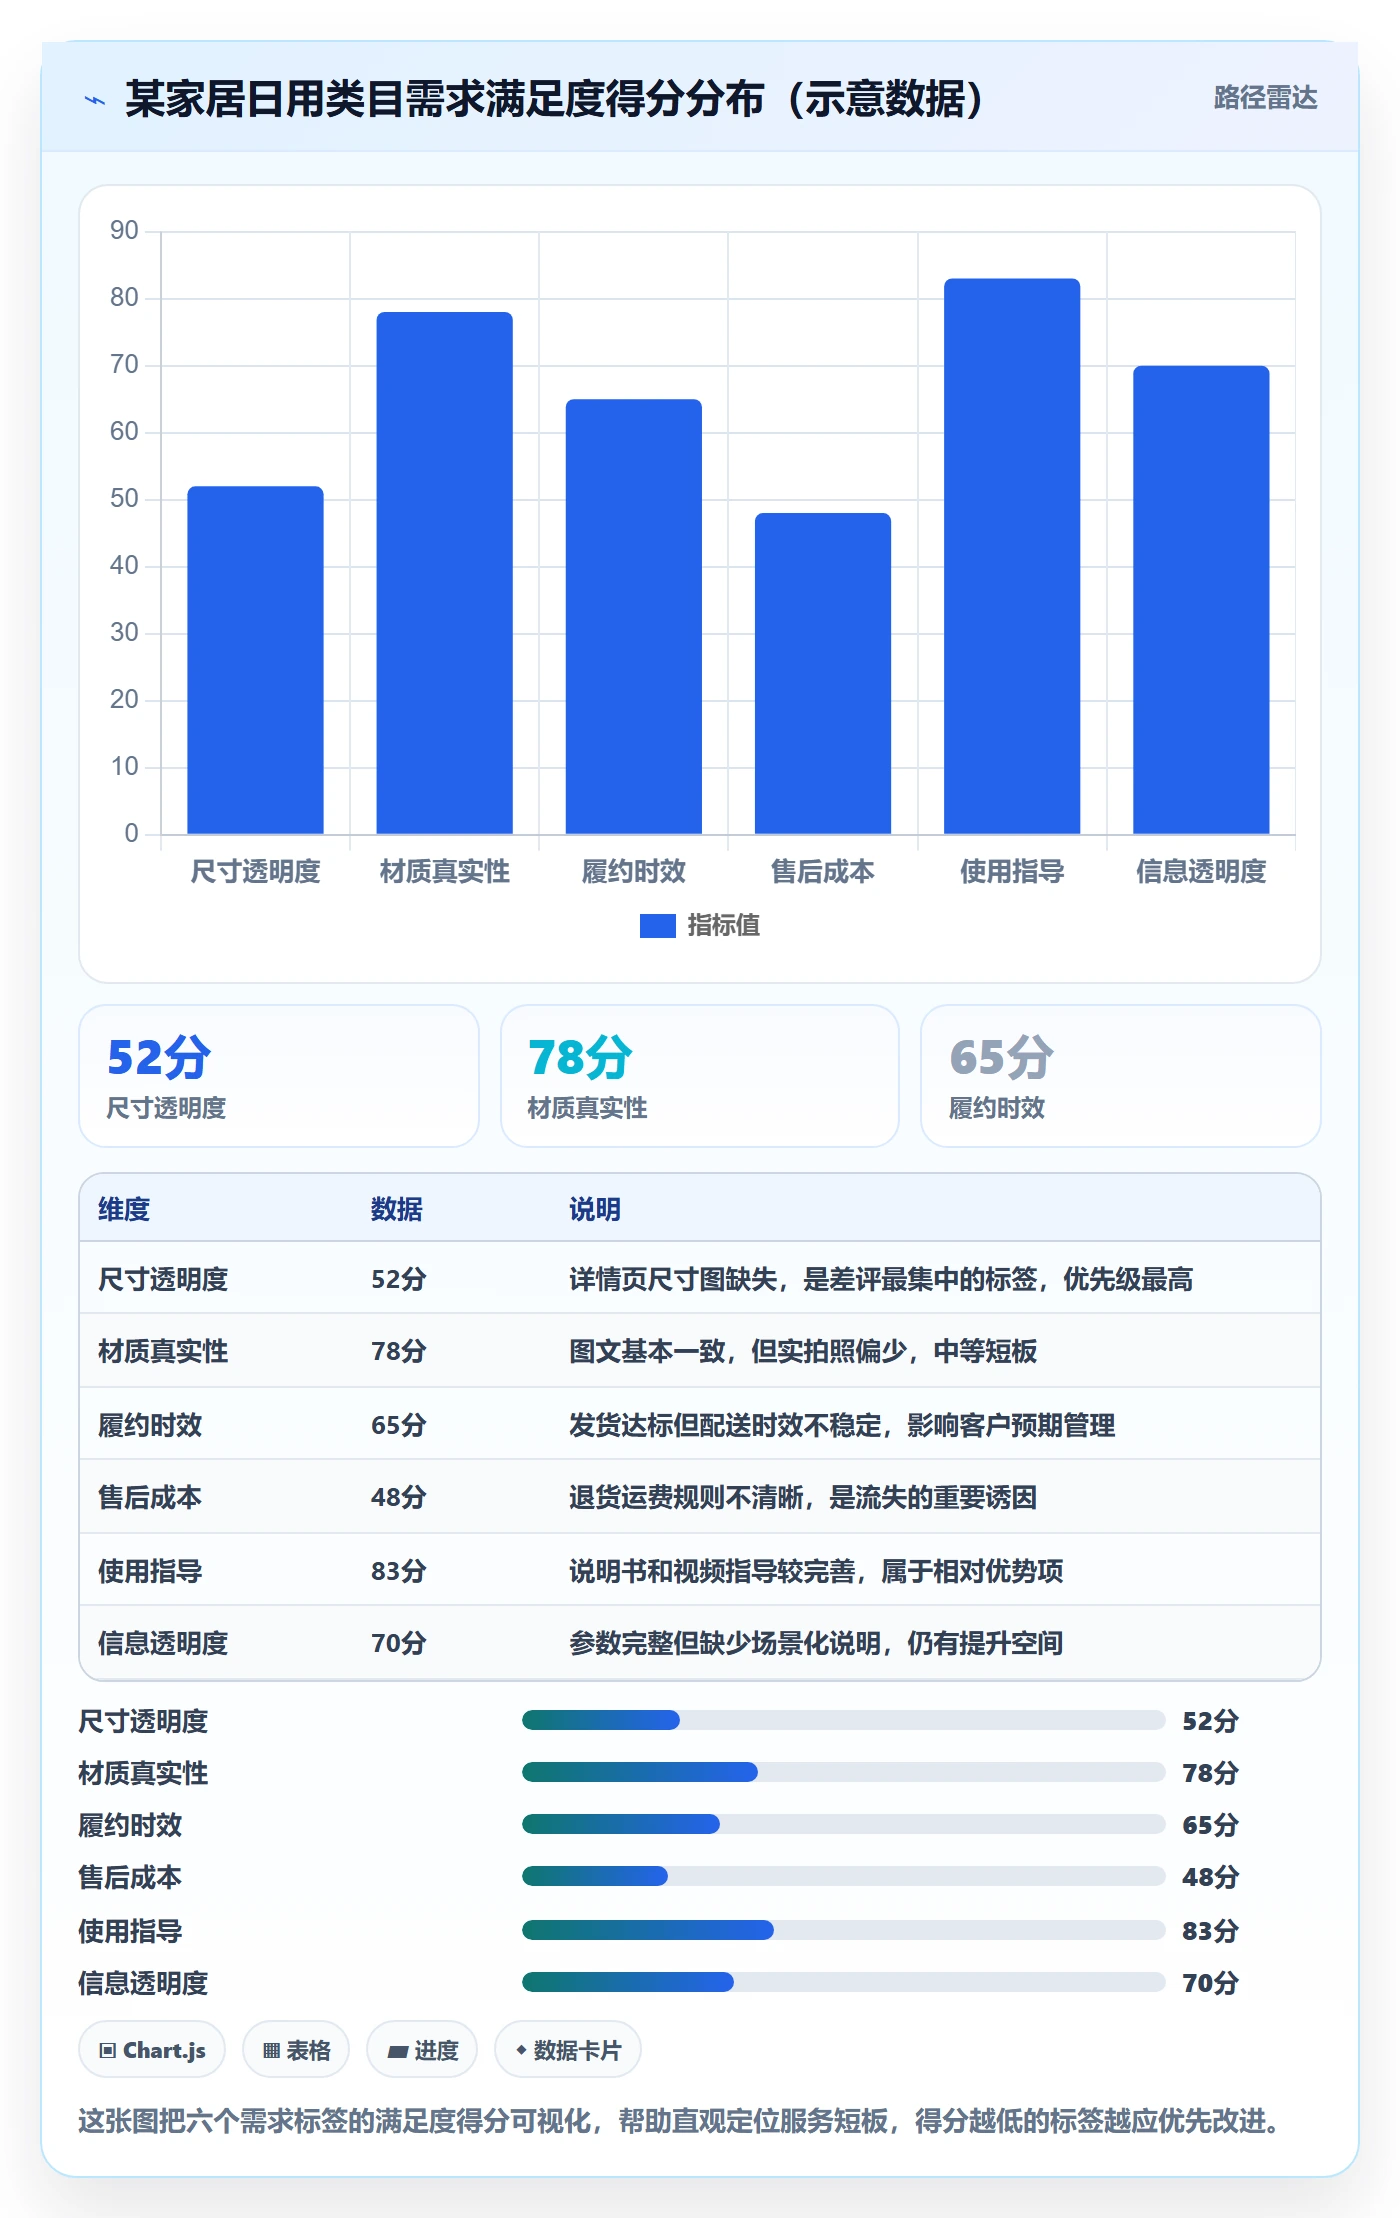Click the 材质真实性 progress bar at 78分
1400x2218 pixels.
coord(843,1772)
